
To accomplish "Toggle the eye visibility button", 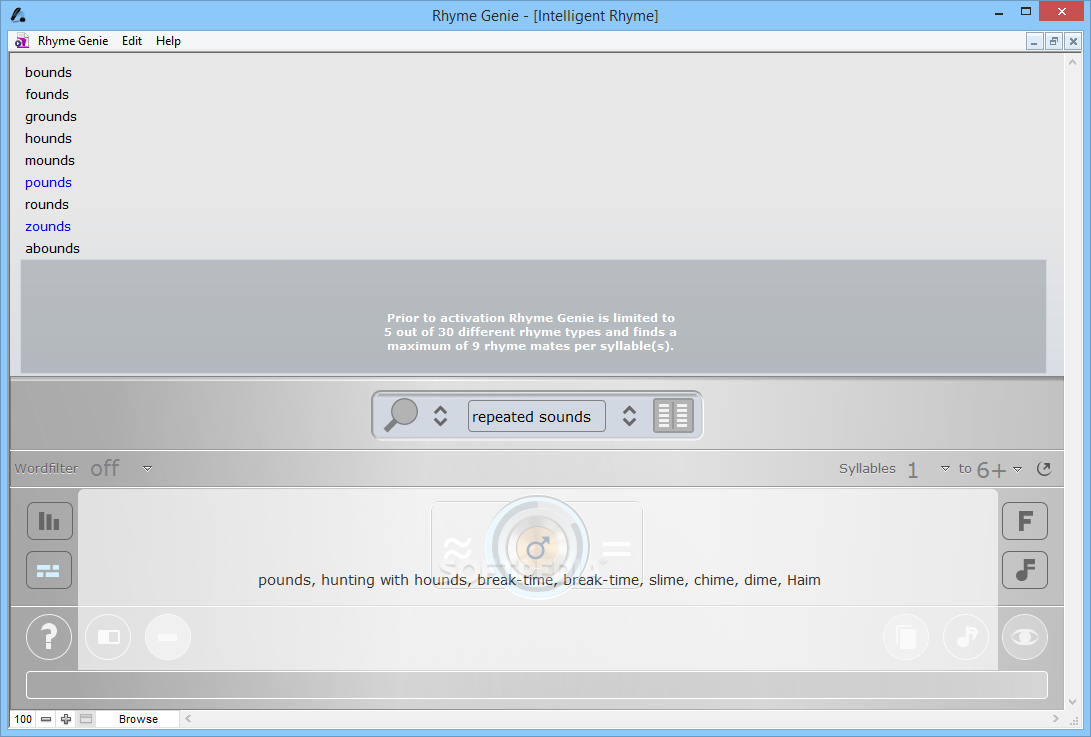I will (x=1025, y=637).
